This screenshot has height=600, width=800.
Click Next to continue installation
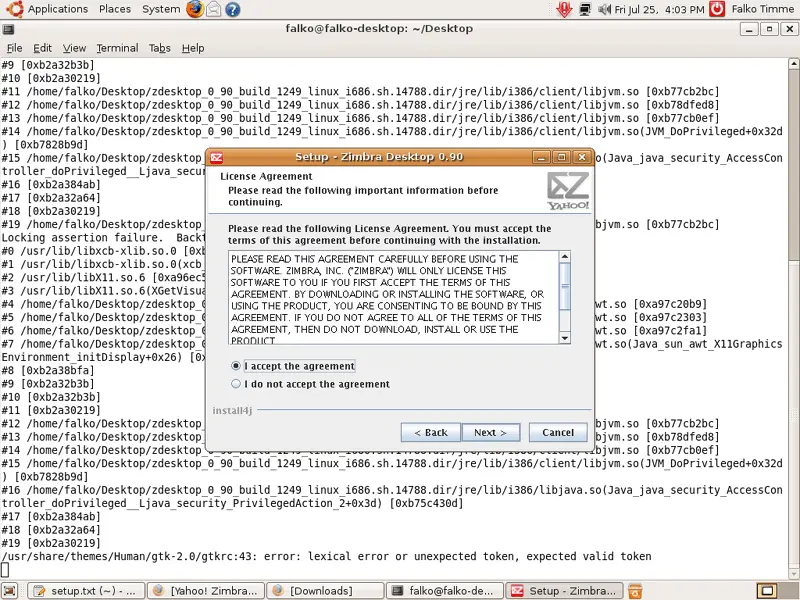(490, 433)
